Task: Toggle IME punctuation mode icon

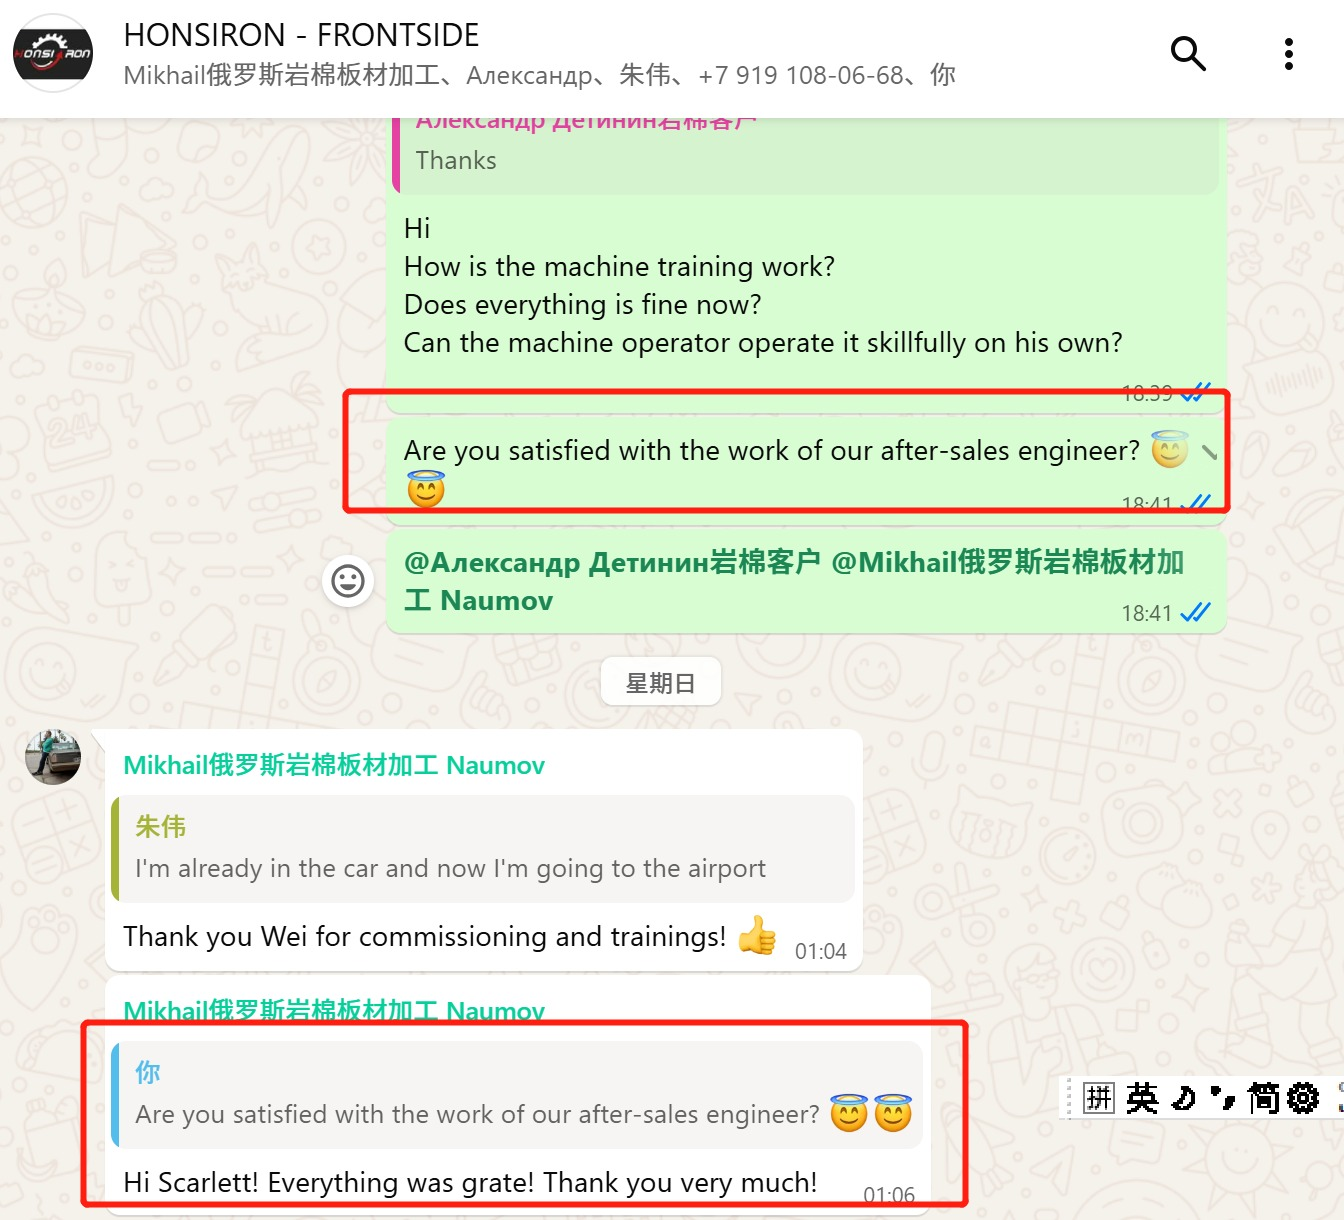Action: point(1223,1098)
